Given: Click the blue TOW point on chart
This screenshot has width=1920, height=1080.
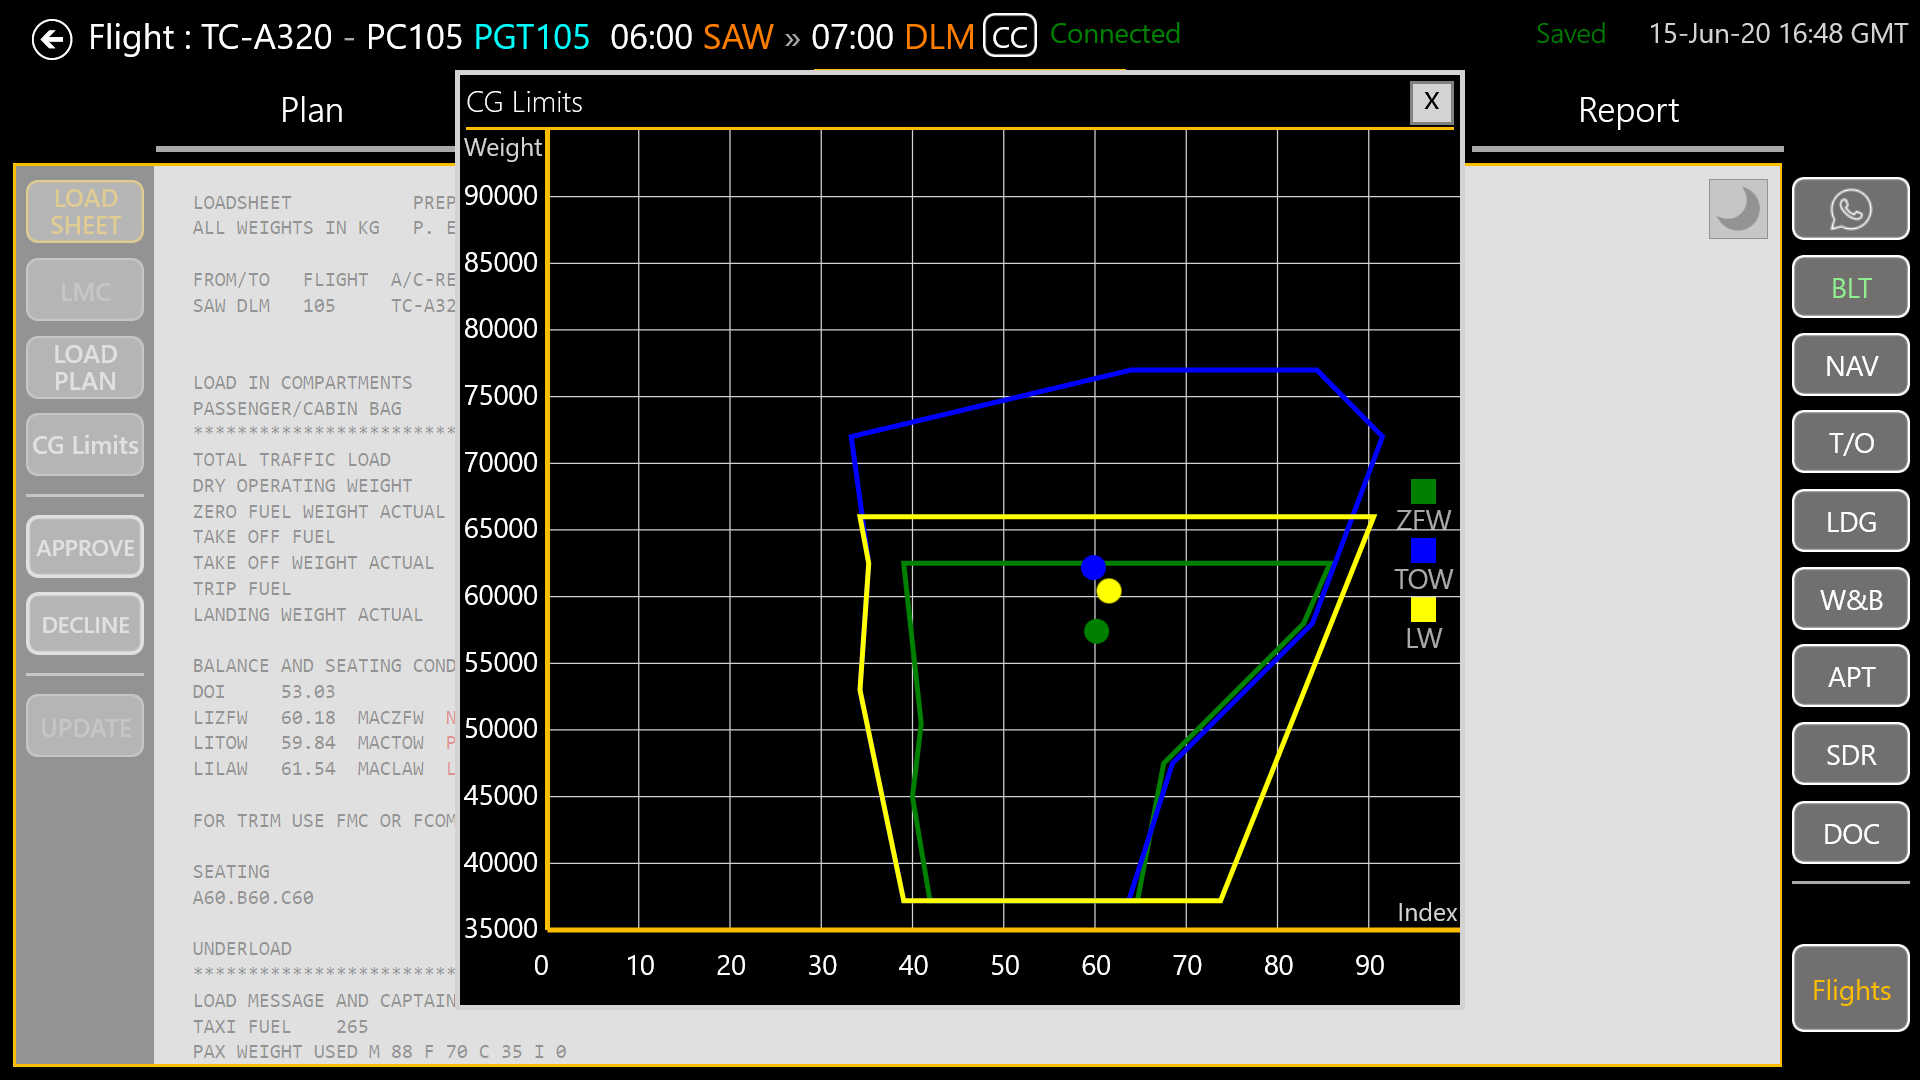Looking at the screenshot, I should 1093,568.
